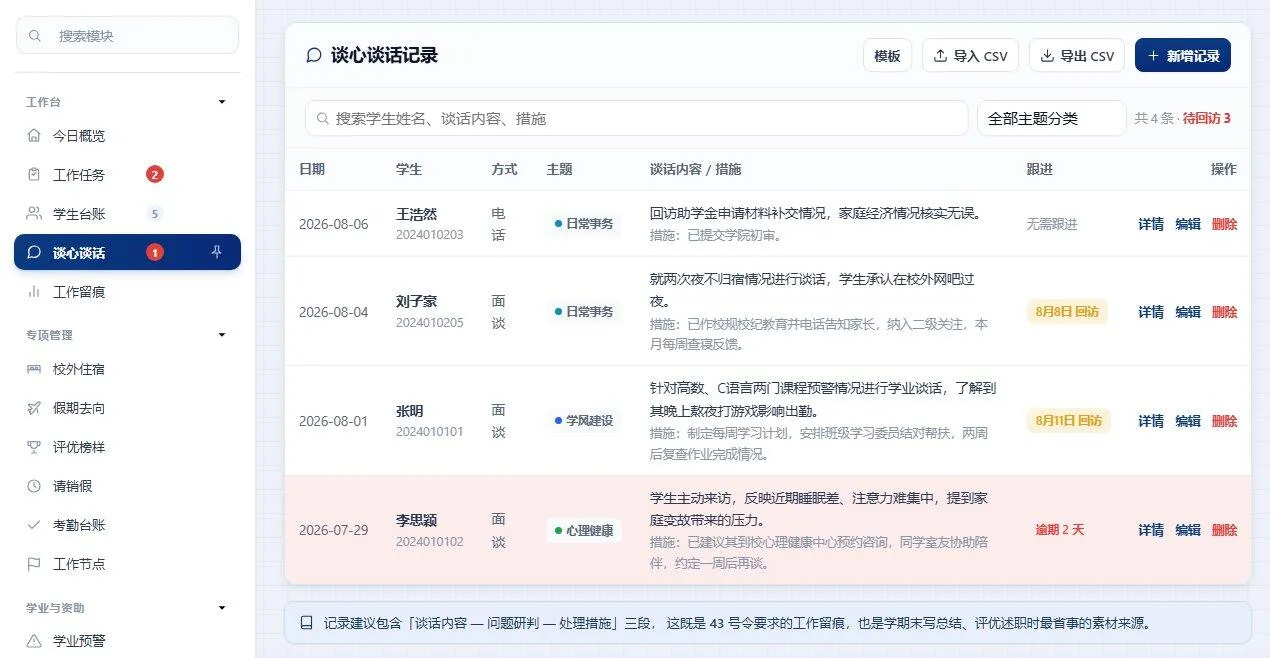Viewport: 1270px width, 658px height.
Task: Click 详情 for 刘子豪's record
Action: coord(1151,312)
